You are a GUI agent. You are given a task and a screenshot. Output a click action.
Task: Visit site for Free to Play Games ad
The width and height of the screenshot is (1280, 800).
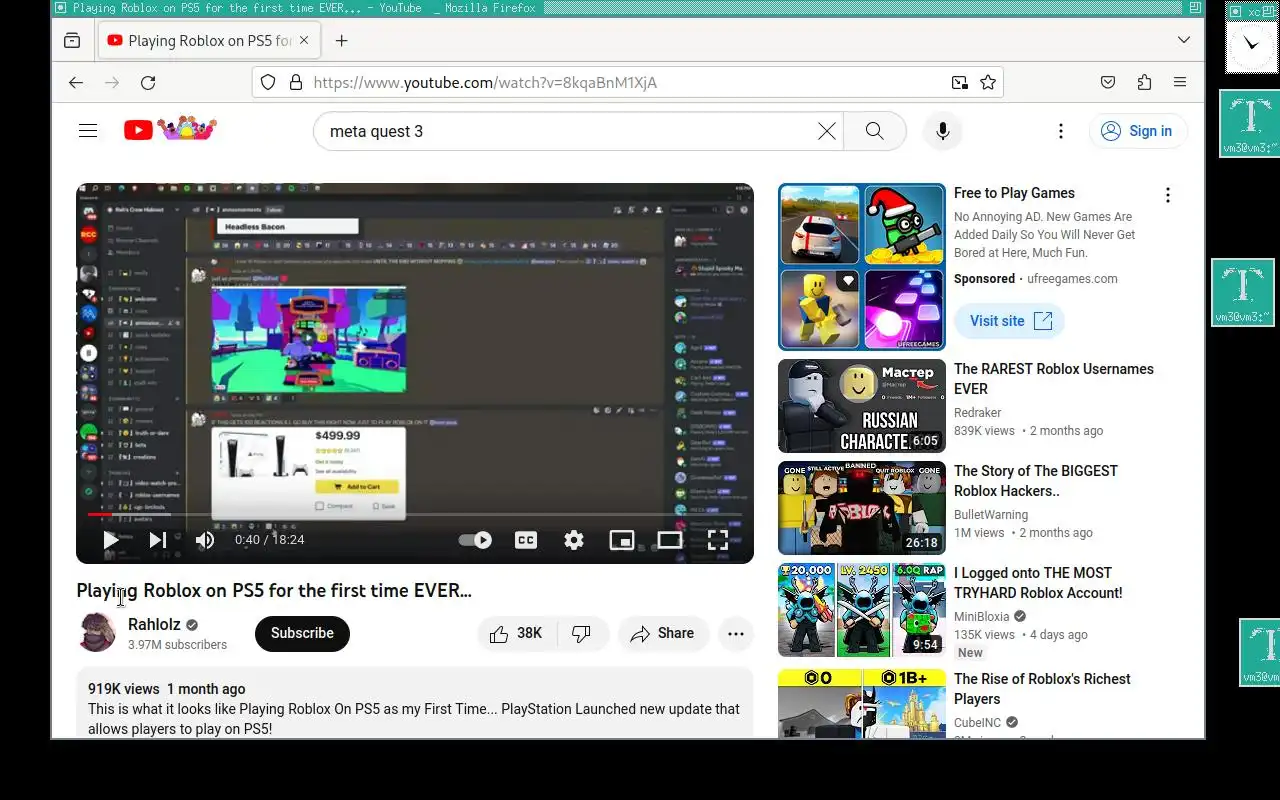pos(1010,321)
